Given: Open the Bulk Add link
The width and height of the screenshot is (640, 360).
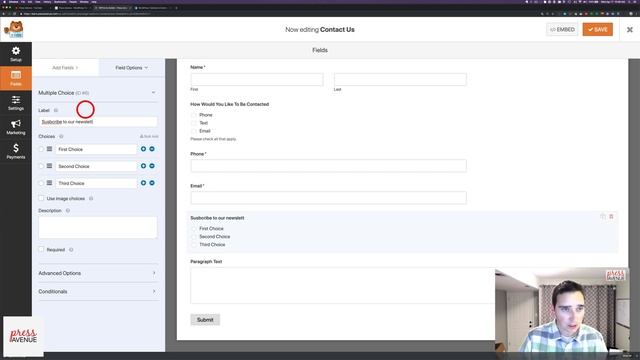Looking at the screenshot, I should click(149, 136).
